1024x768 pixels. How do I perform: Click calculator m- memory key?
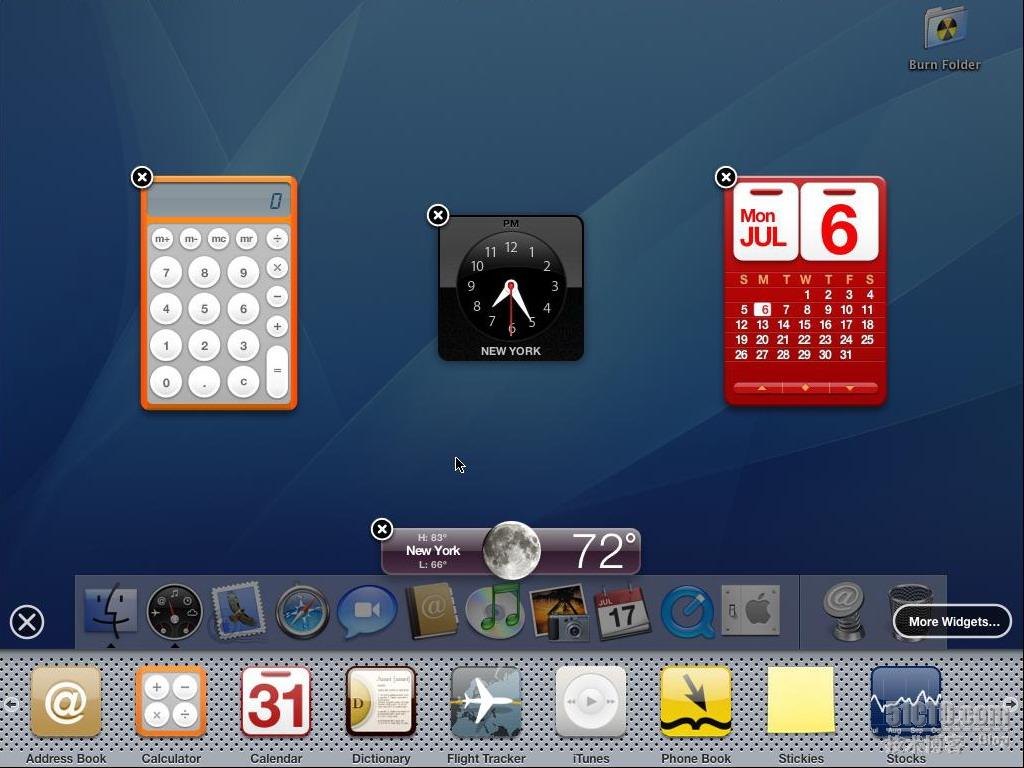(x=191, y=239)
